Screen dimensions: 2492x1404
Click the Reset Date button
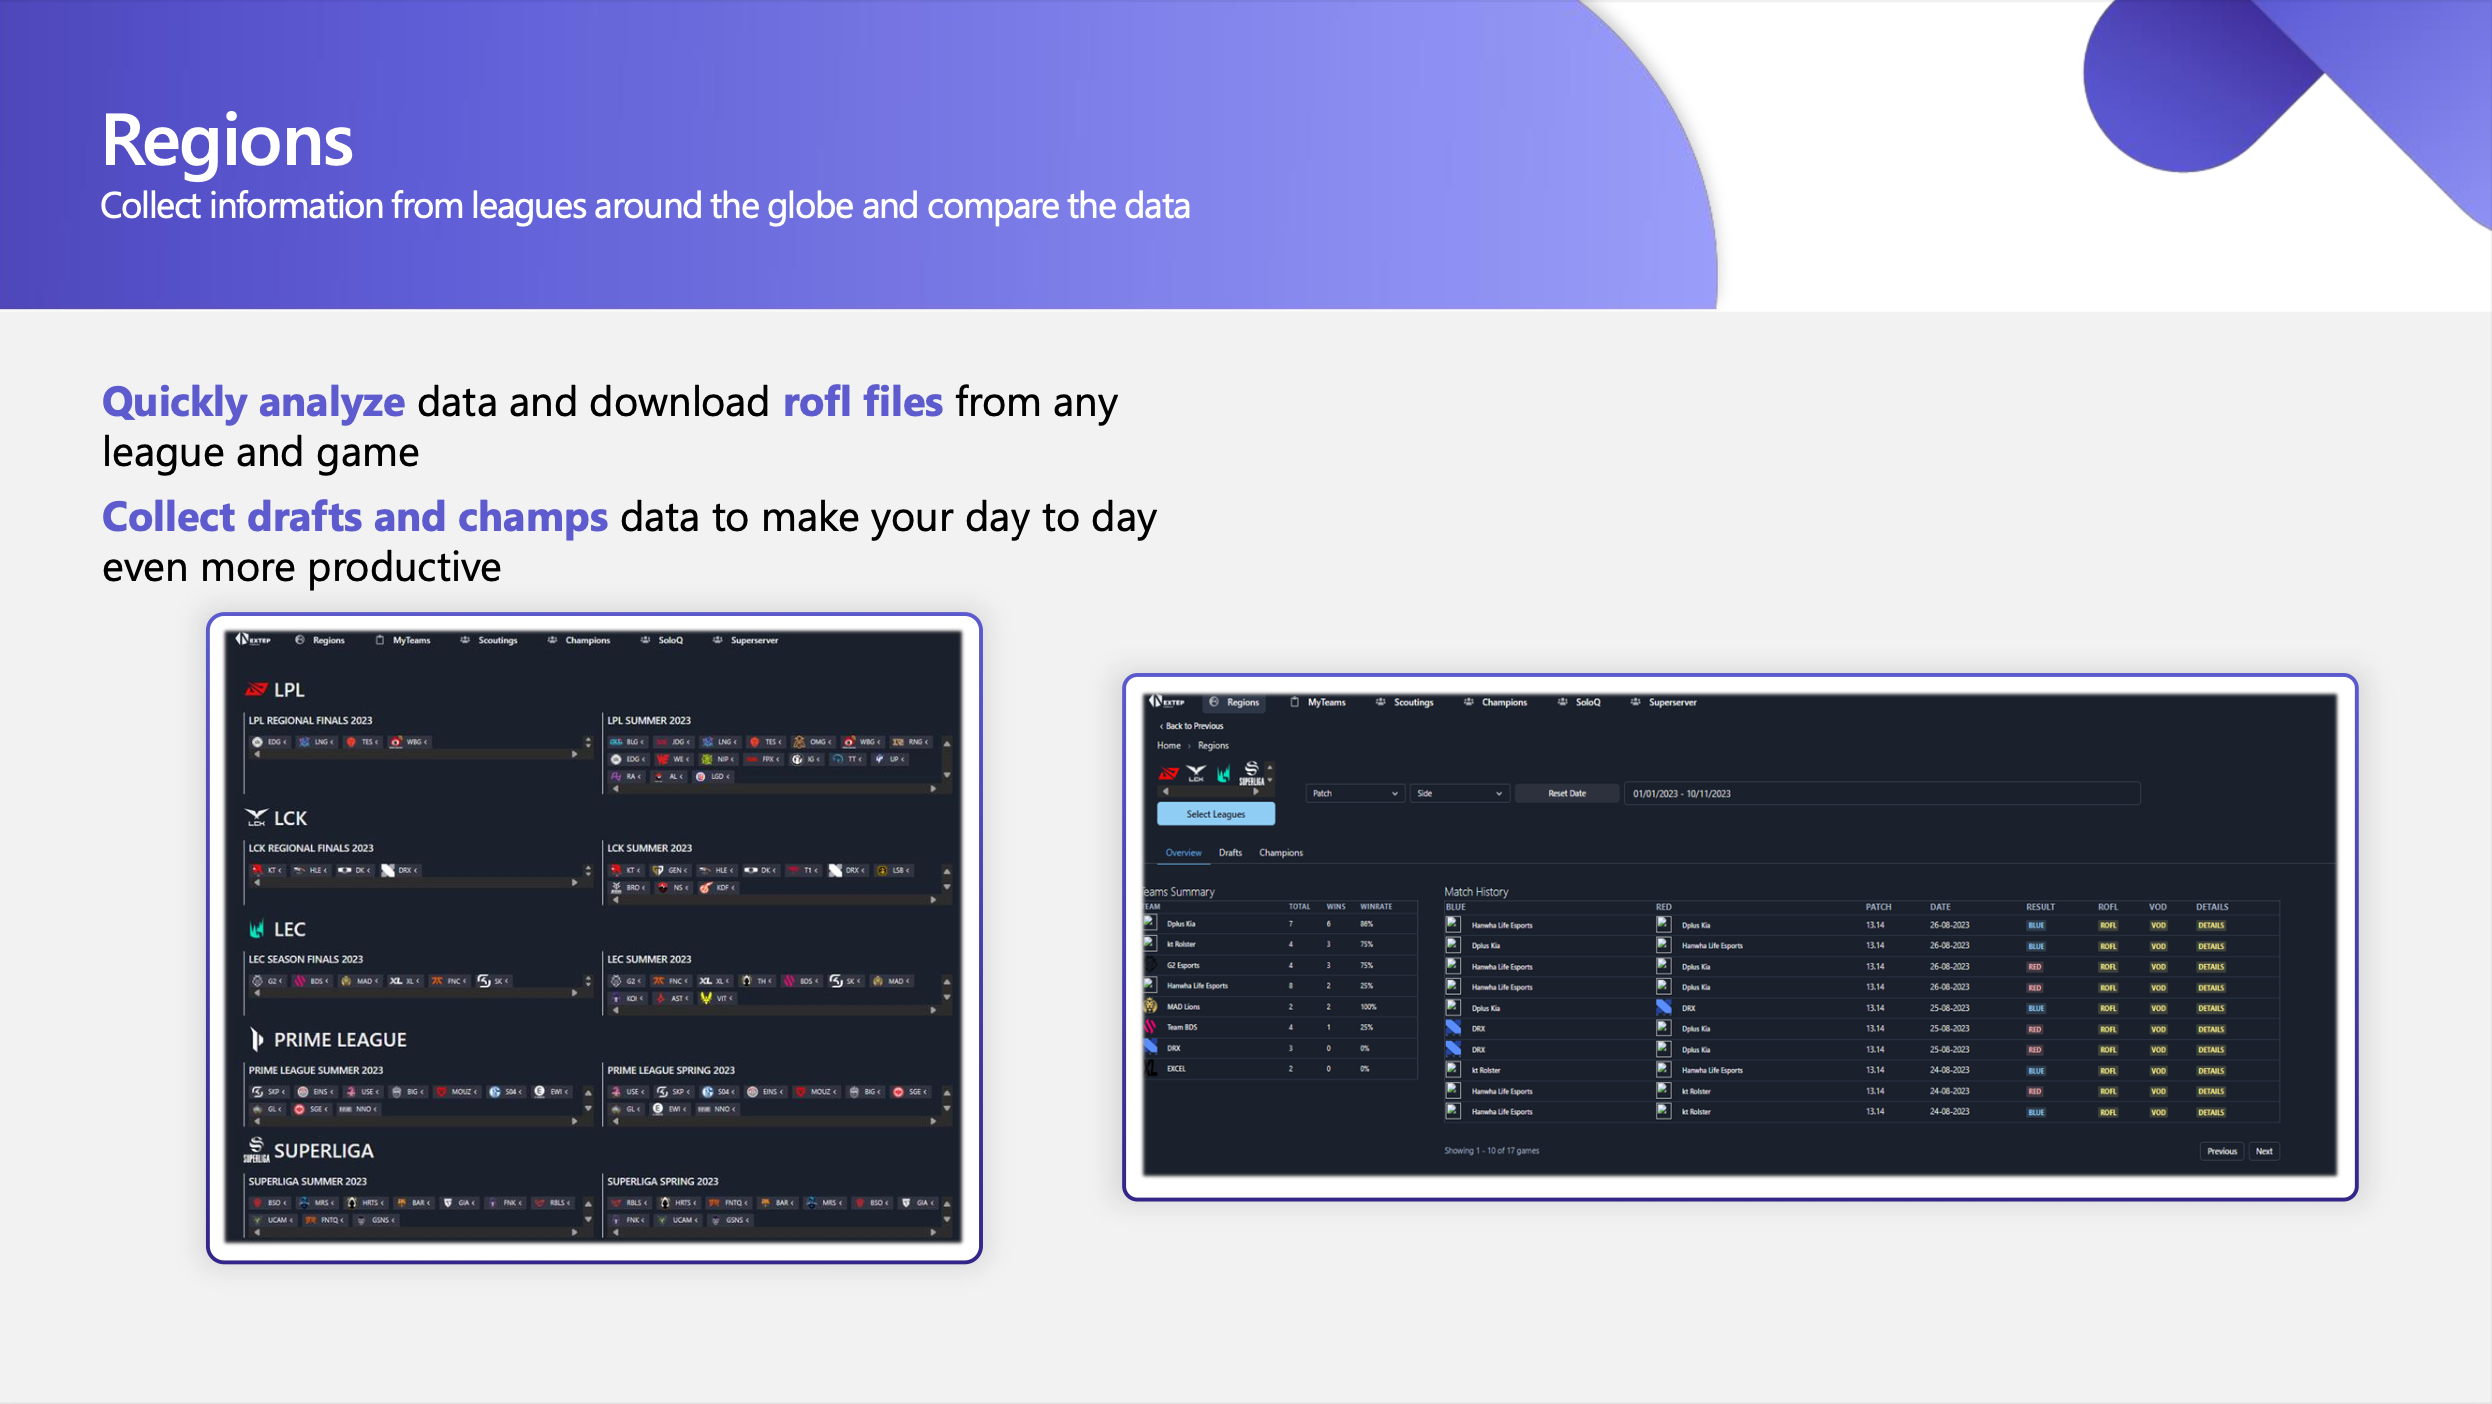point(1568,793)
